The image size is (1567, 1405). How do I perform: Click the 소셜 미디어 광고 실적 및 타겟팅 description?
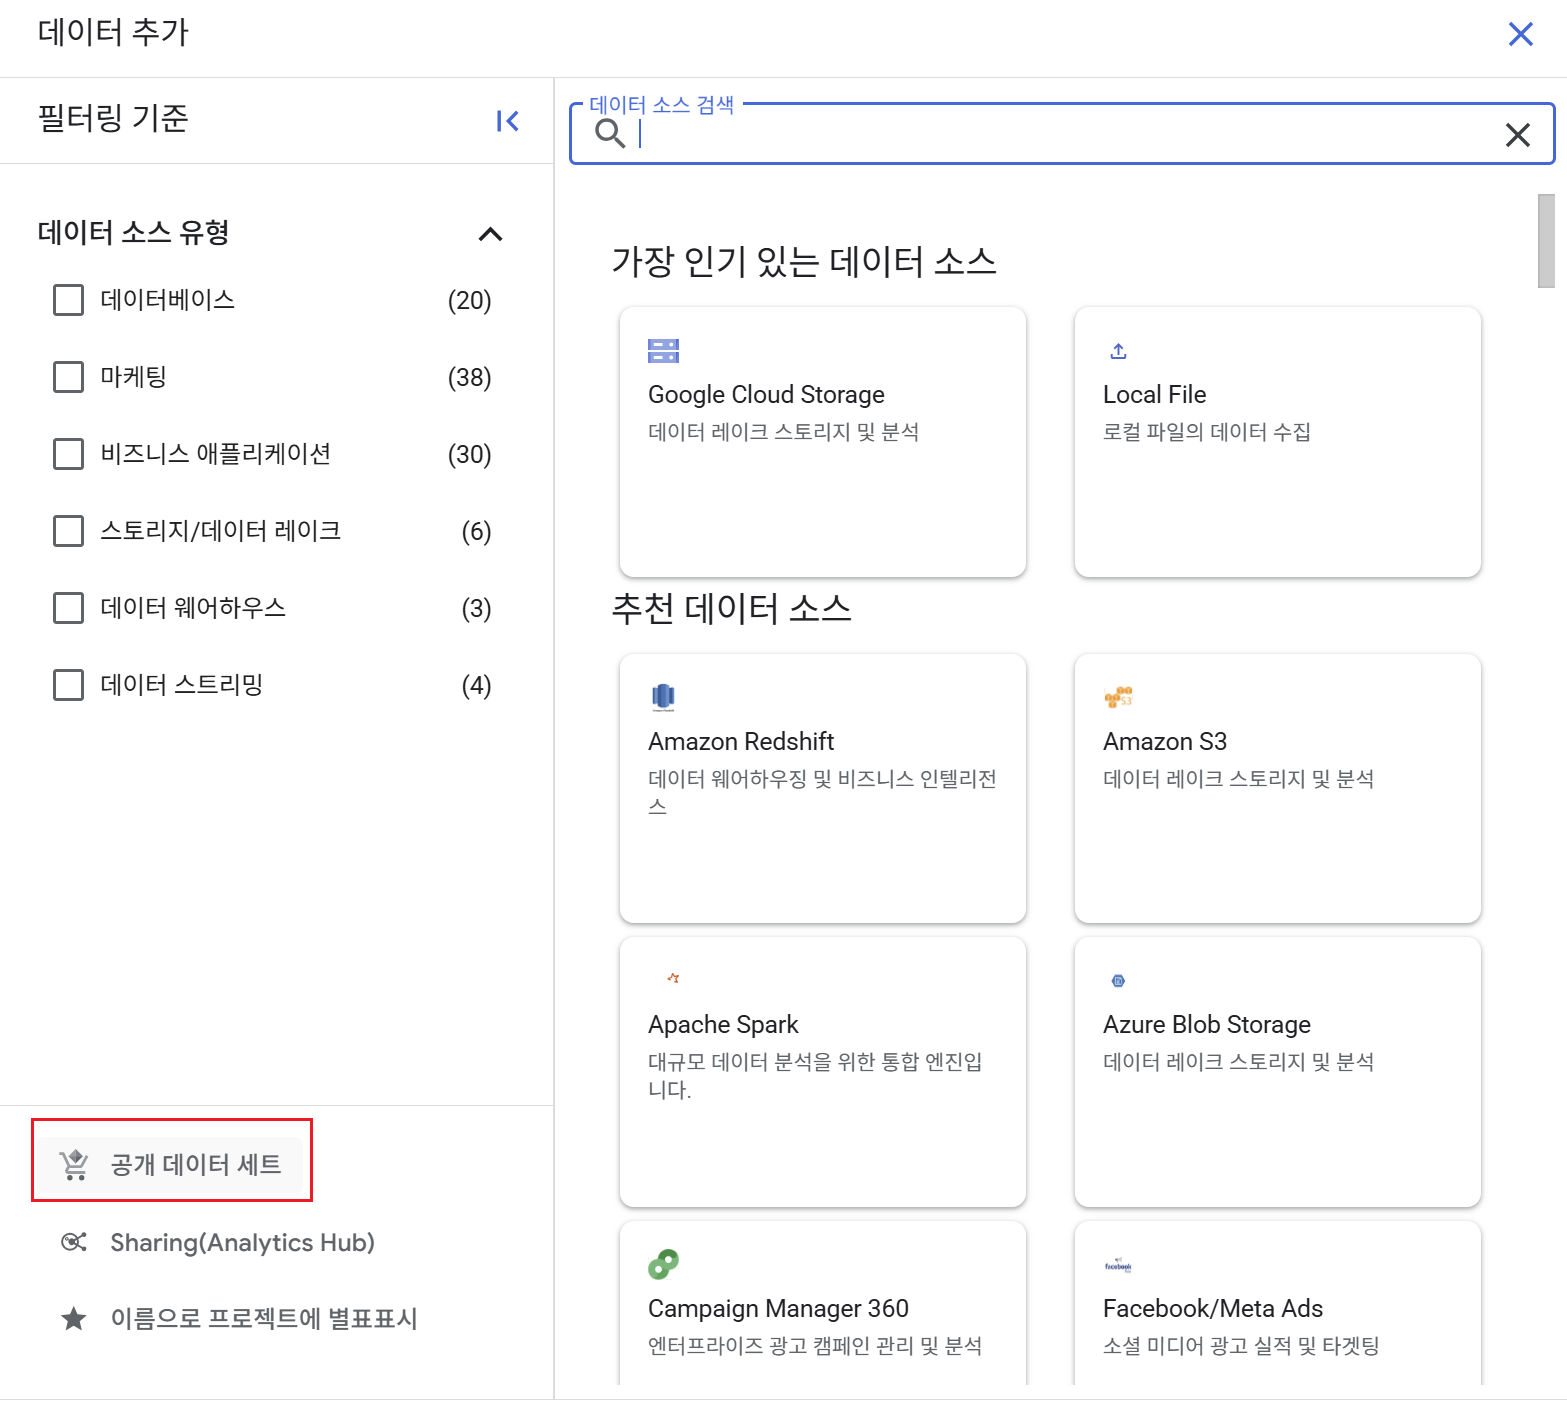click(x=1241, y=1346)
